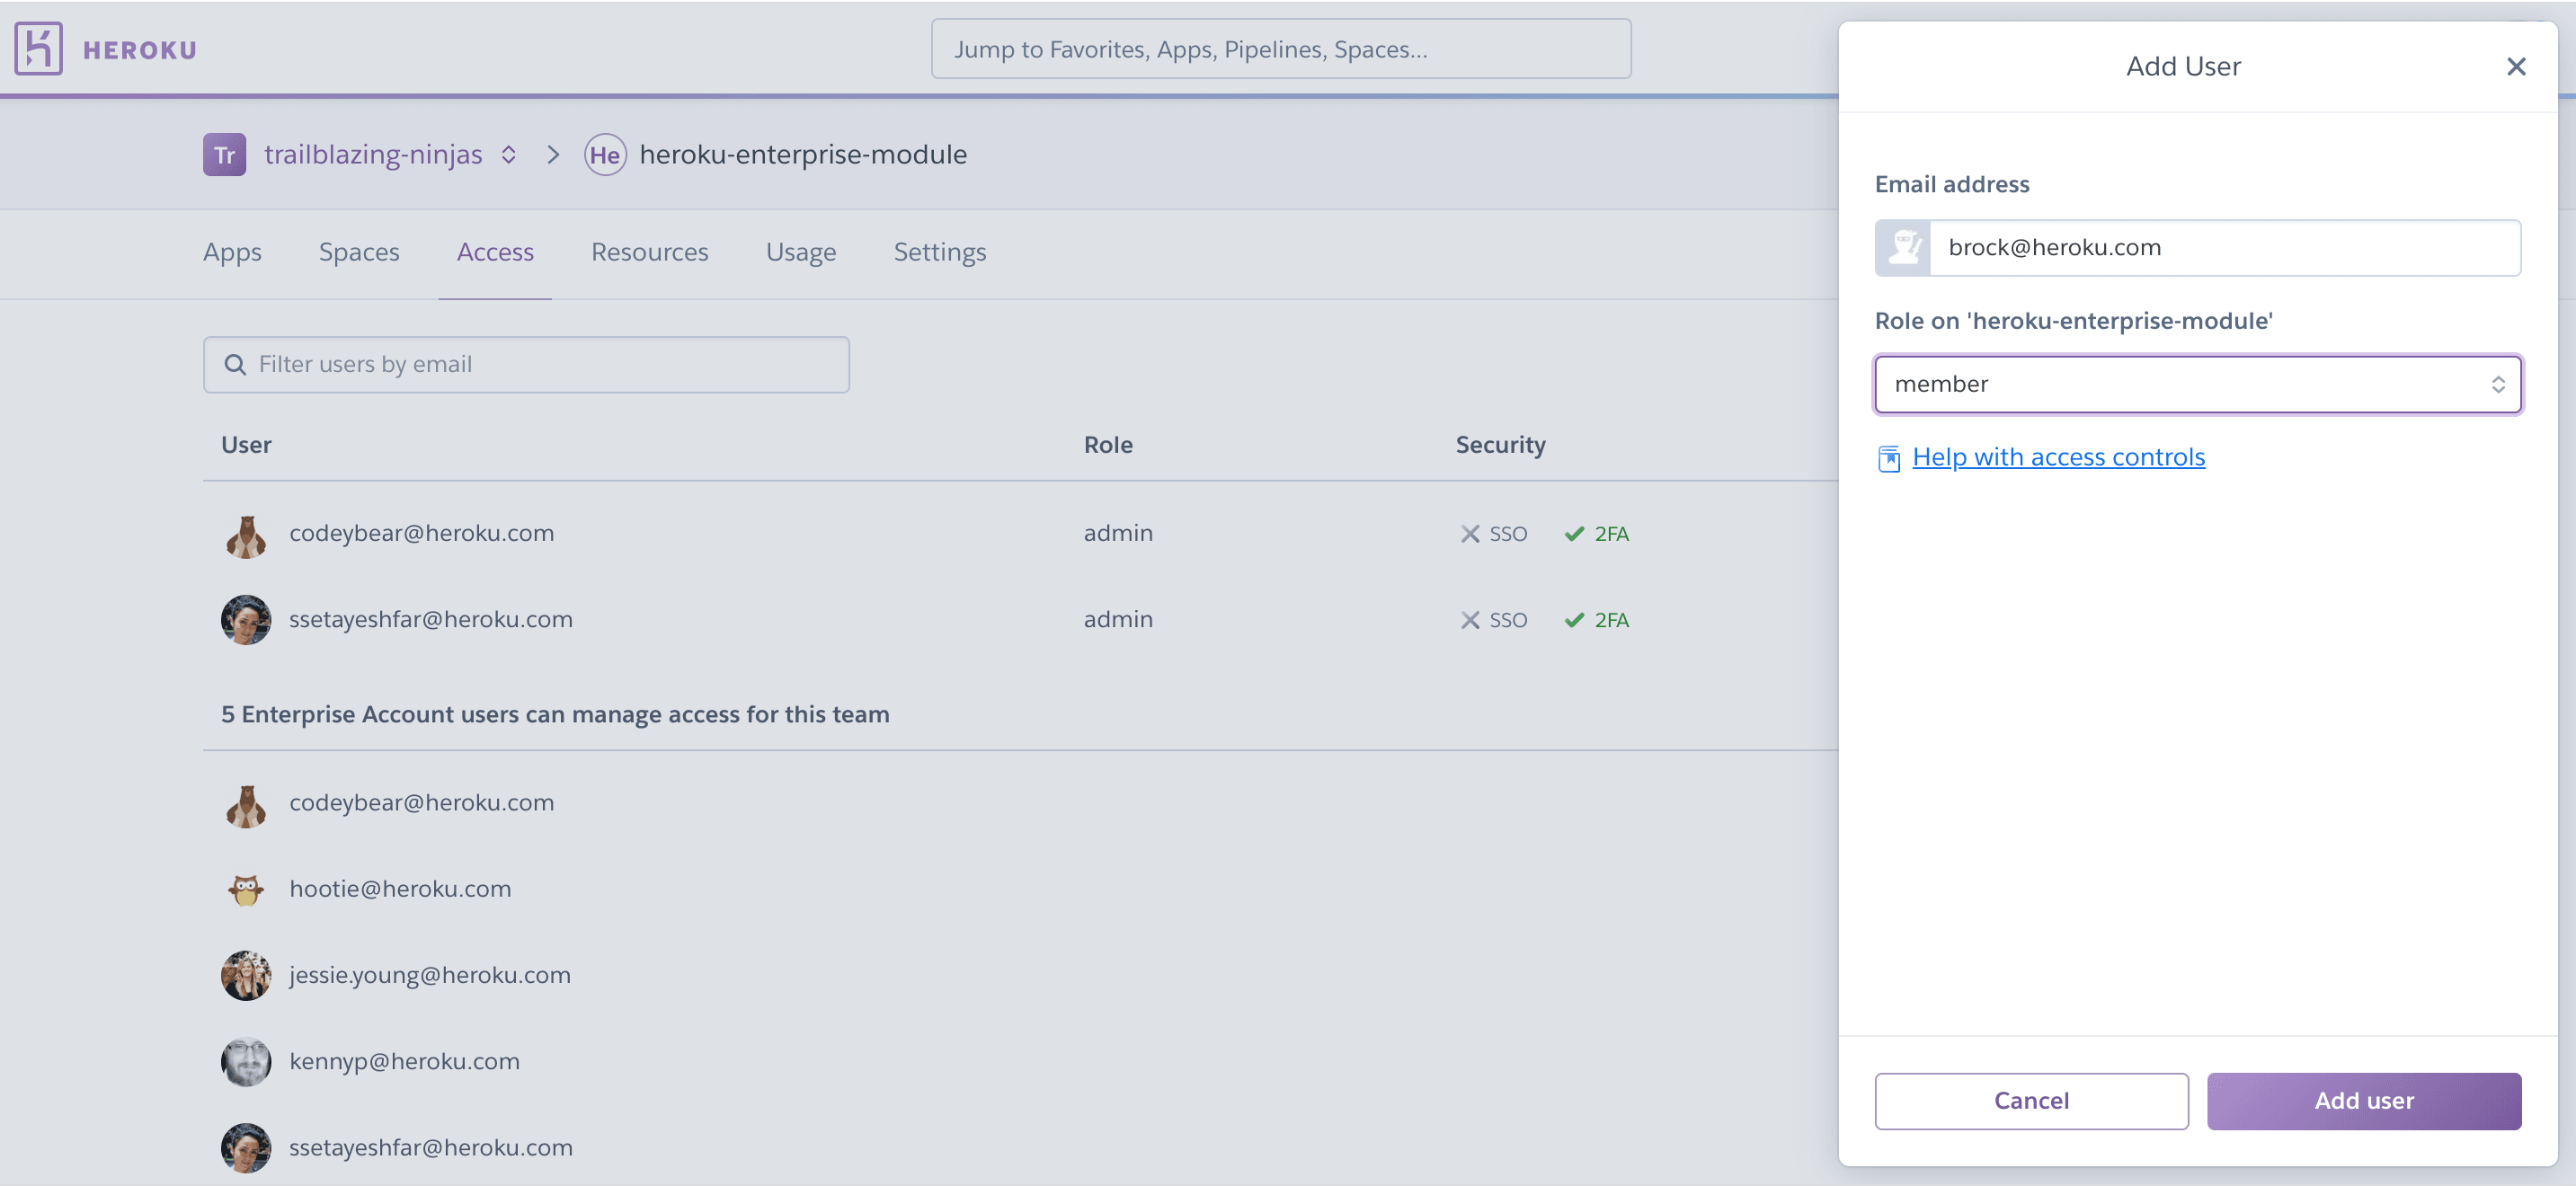The width and height of the screenshot is (2576, 1186).
Task: Click admin role for codeybear
Action: (1118, 533)
